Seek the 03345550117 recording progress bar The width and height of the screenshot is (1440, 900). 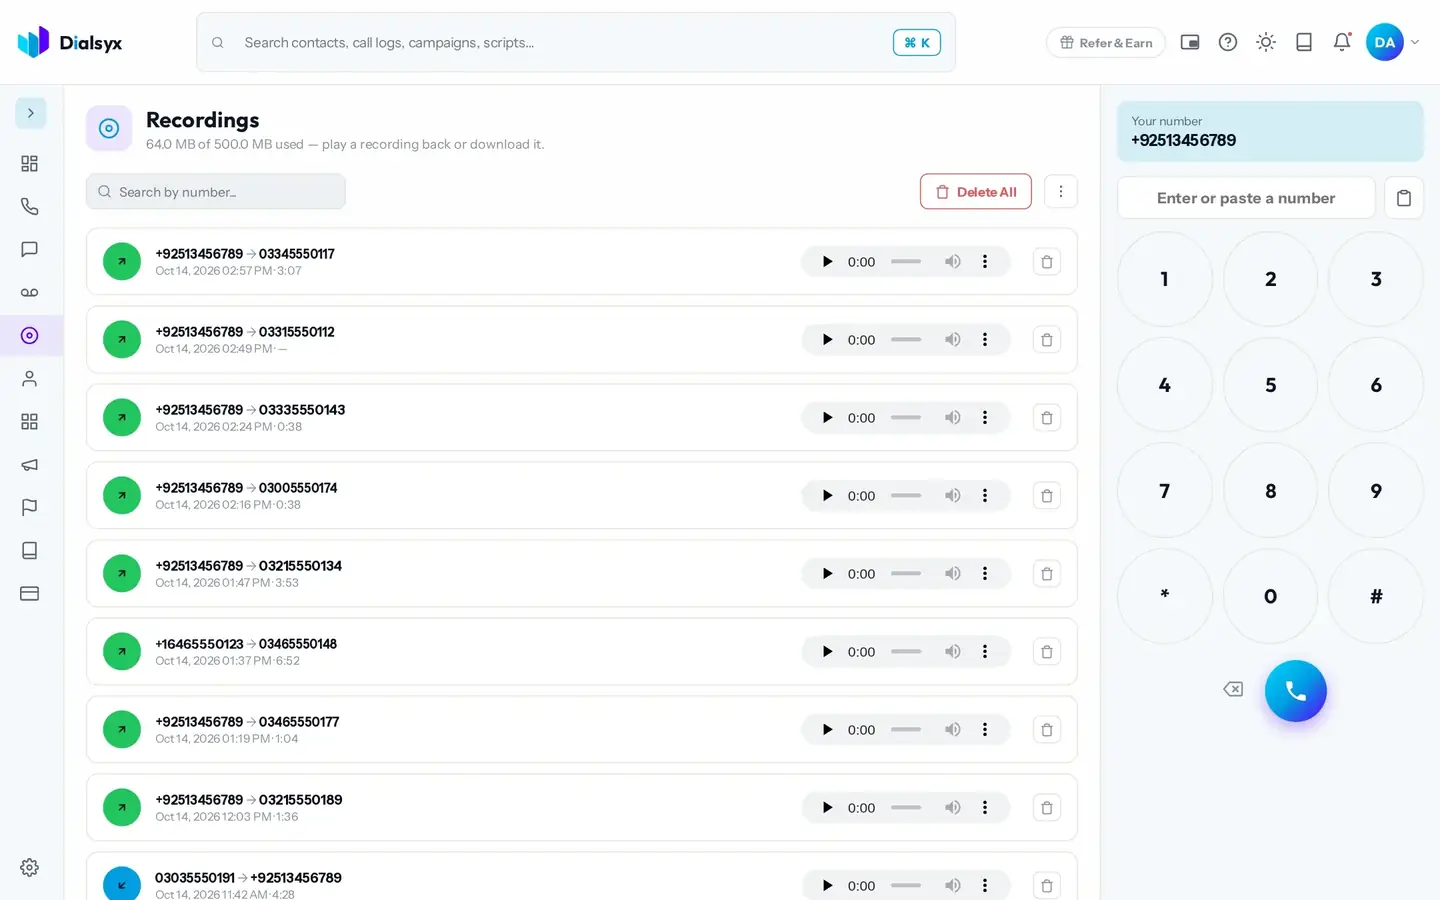pyautogui.click(x=906, y=261)
